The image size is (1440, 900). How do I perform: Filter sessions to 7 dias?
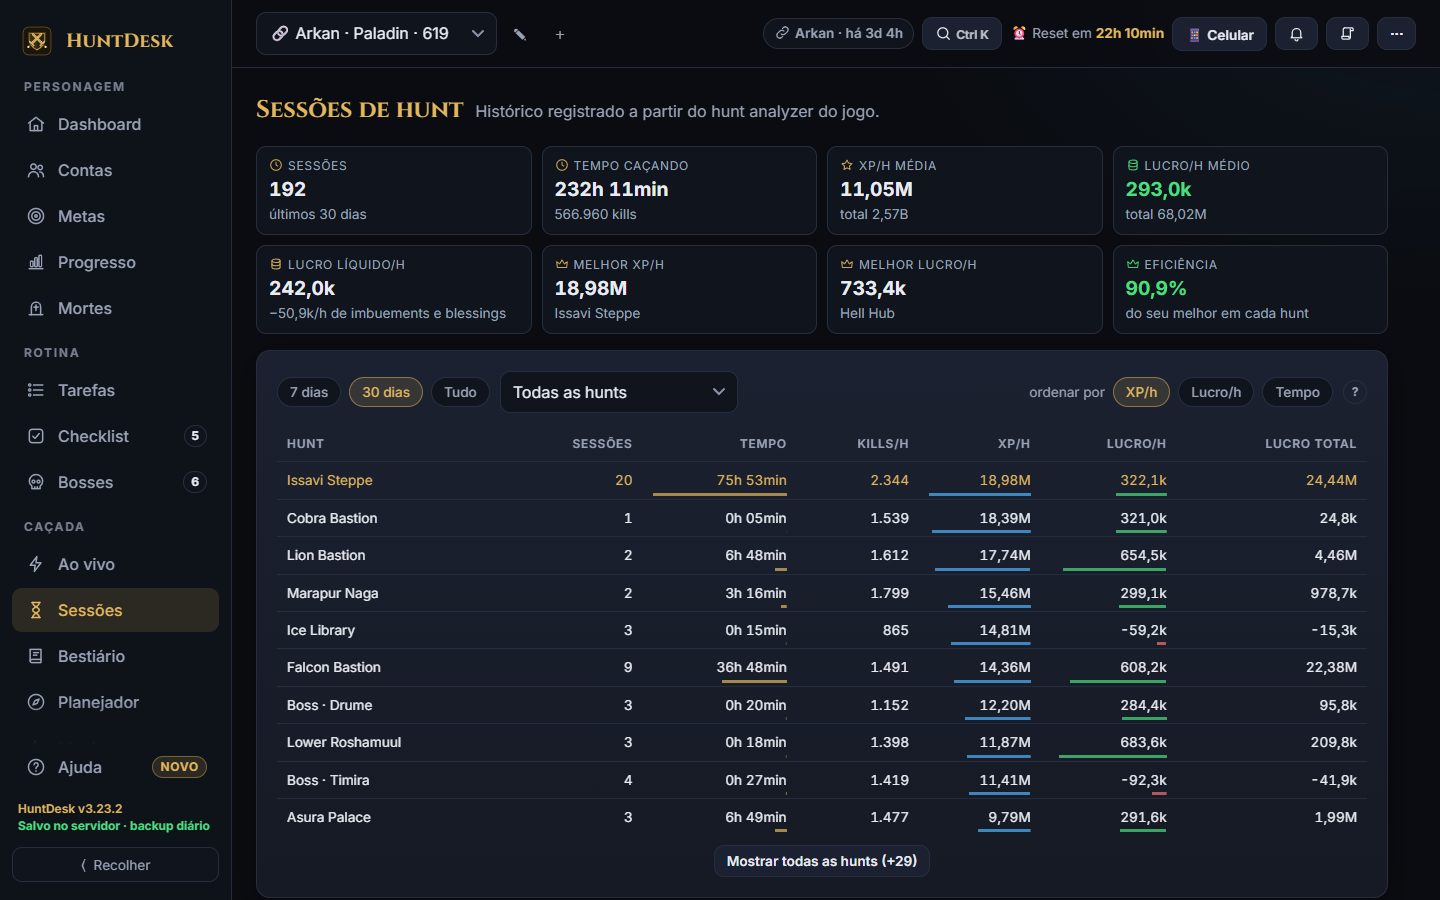(x=309, y=392)
